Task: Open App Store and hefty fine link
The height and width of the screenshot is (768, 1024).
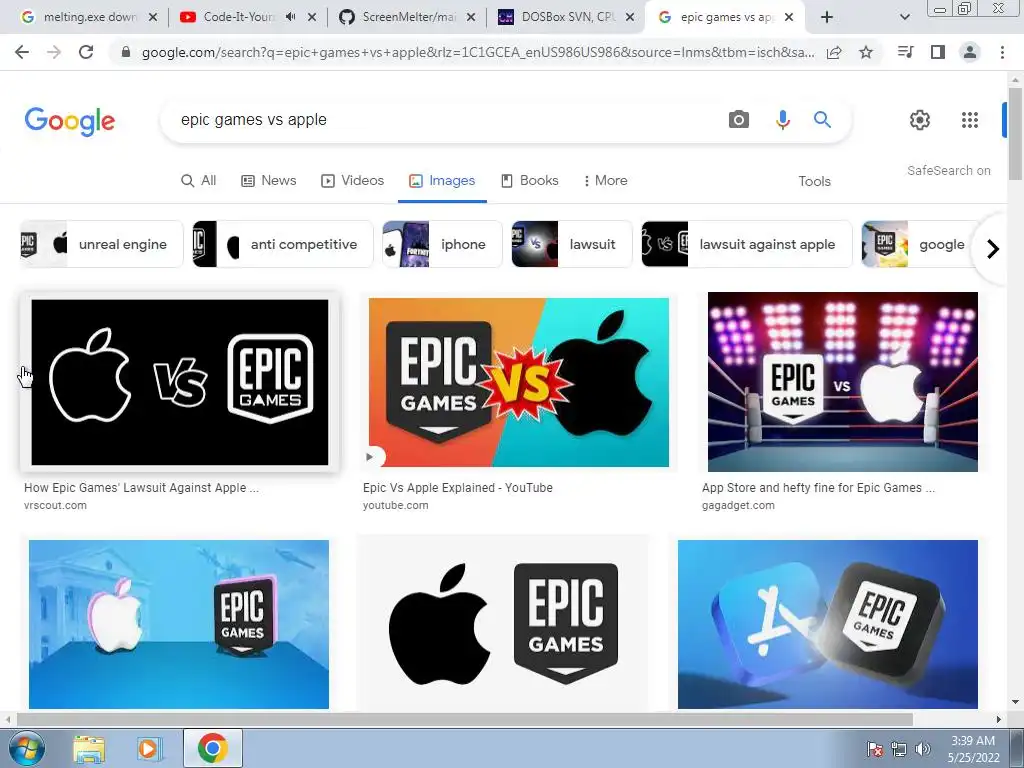Action: click(818, 488)
